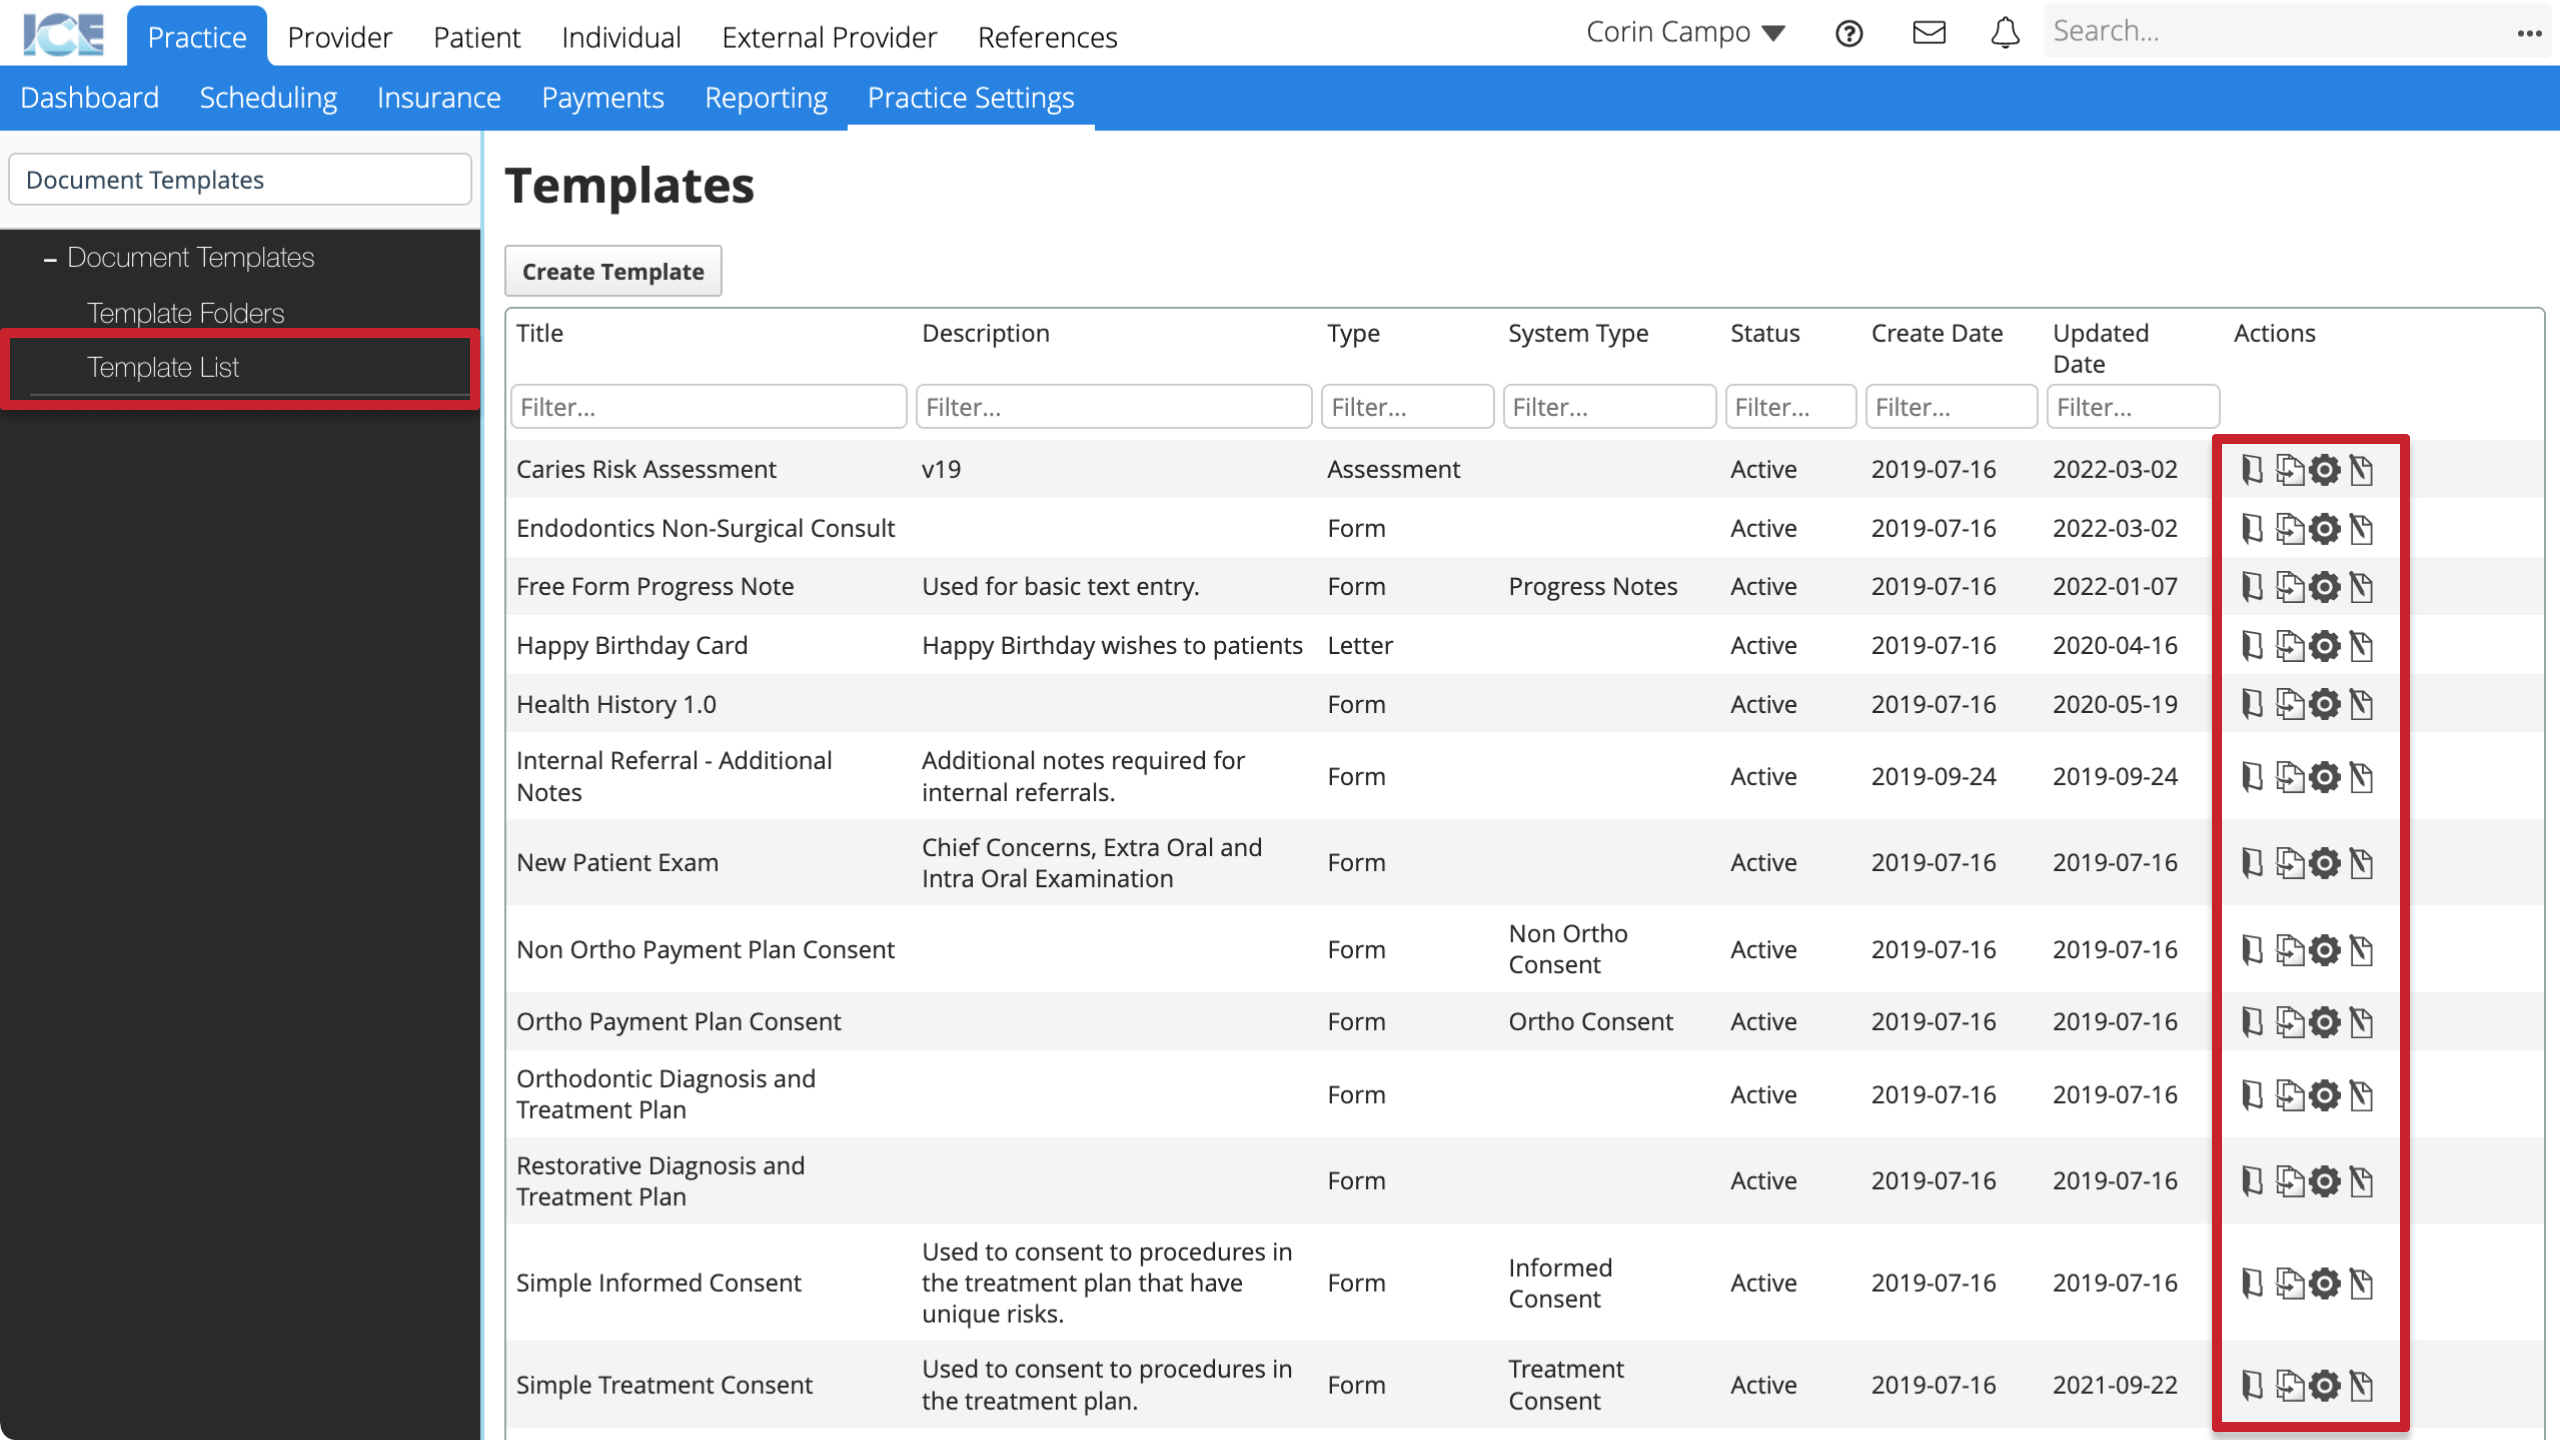
Task: Click the copy icon for Ortho Payment Plan Consent
Action: (x=2289, y=1022)
